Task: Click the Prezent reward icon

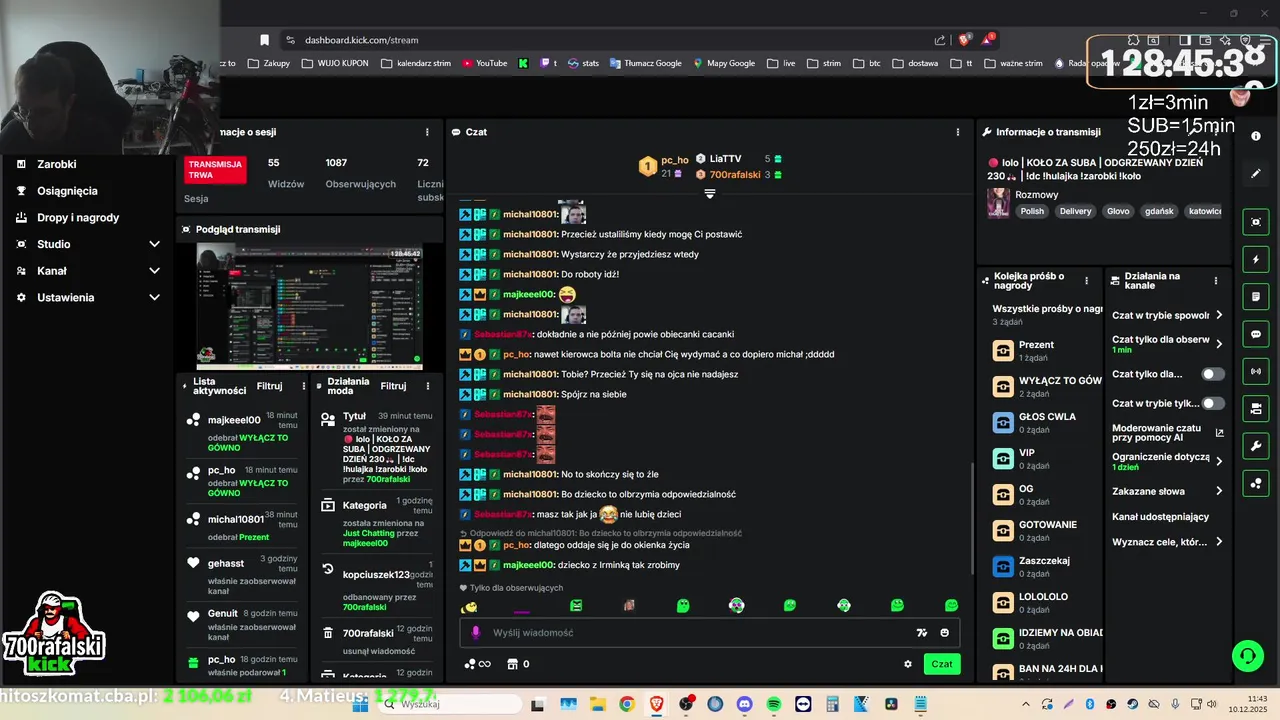Action: coord(1003,351)
